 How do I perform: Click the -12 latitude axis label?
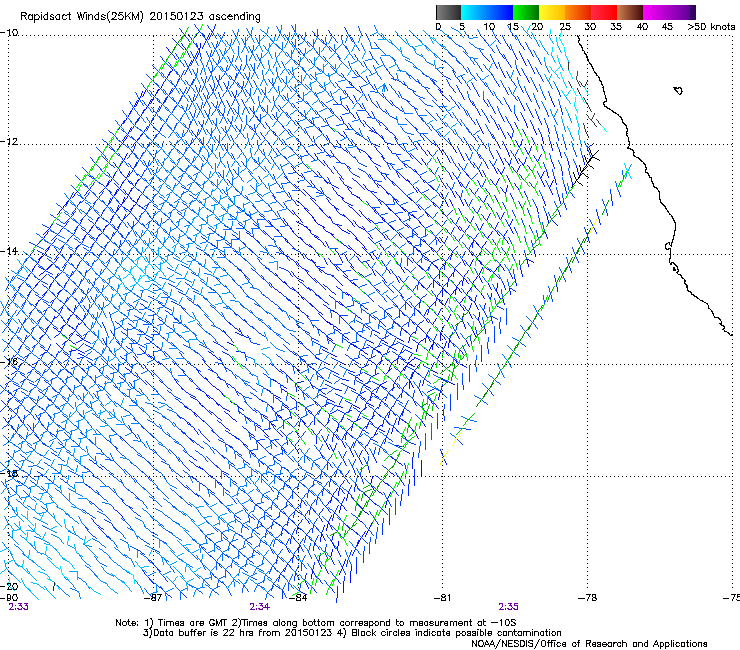click(x=9, y=142)
